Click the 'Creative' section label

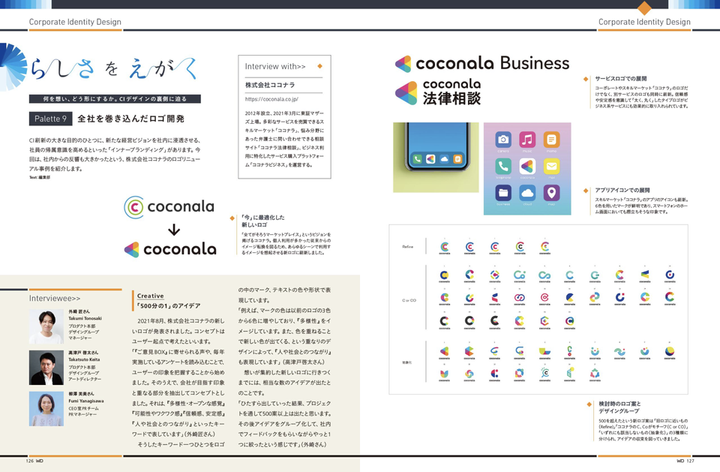150,296
